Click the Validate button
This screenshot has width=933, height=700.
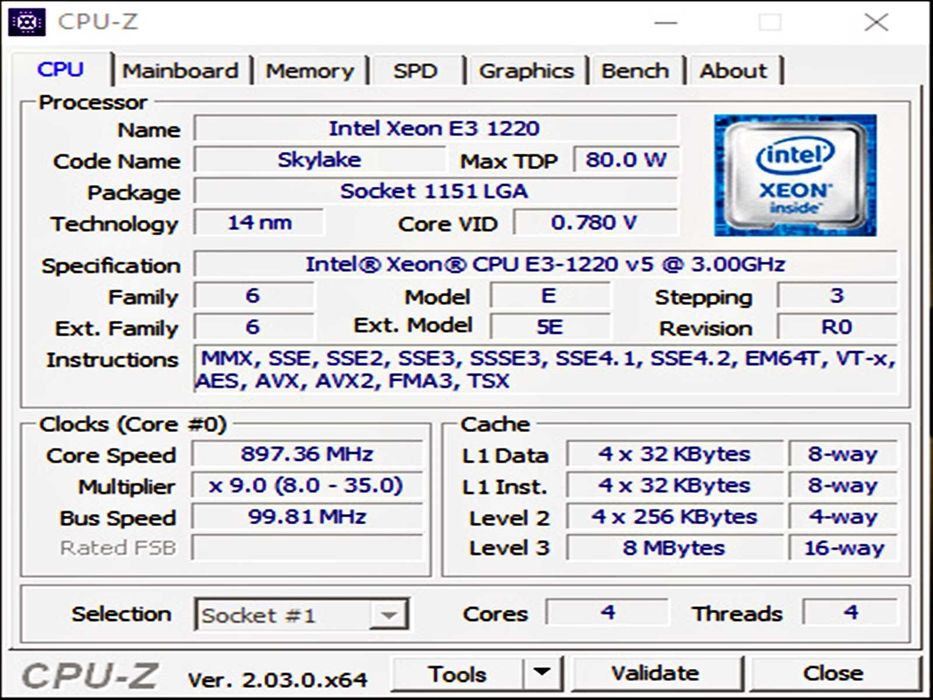coord(655,673)
